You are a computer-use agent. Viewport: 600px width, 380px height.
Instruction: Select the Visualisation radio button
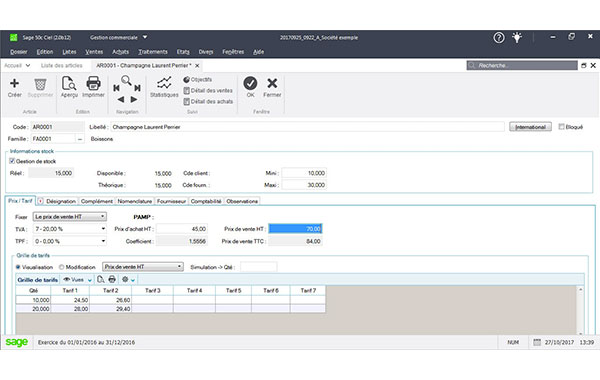18,267
